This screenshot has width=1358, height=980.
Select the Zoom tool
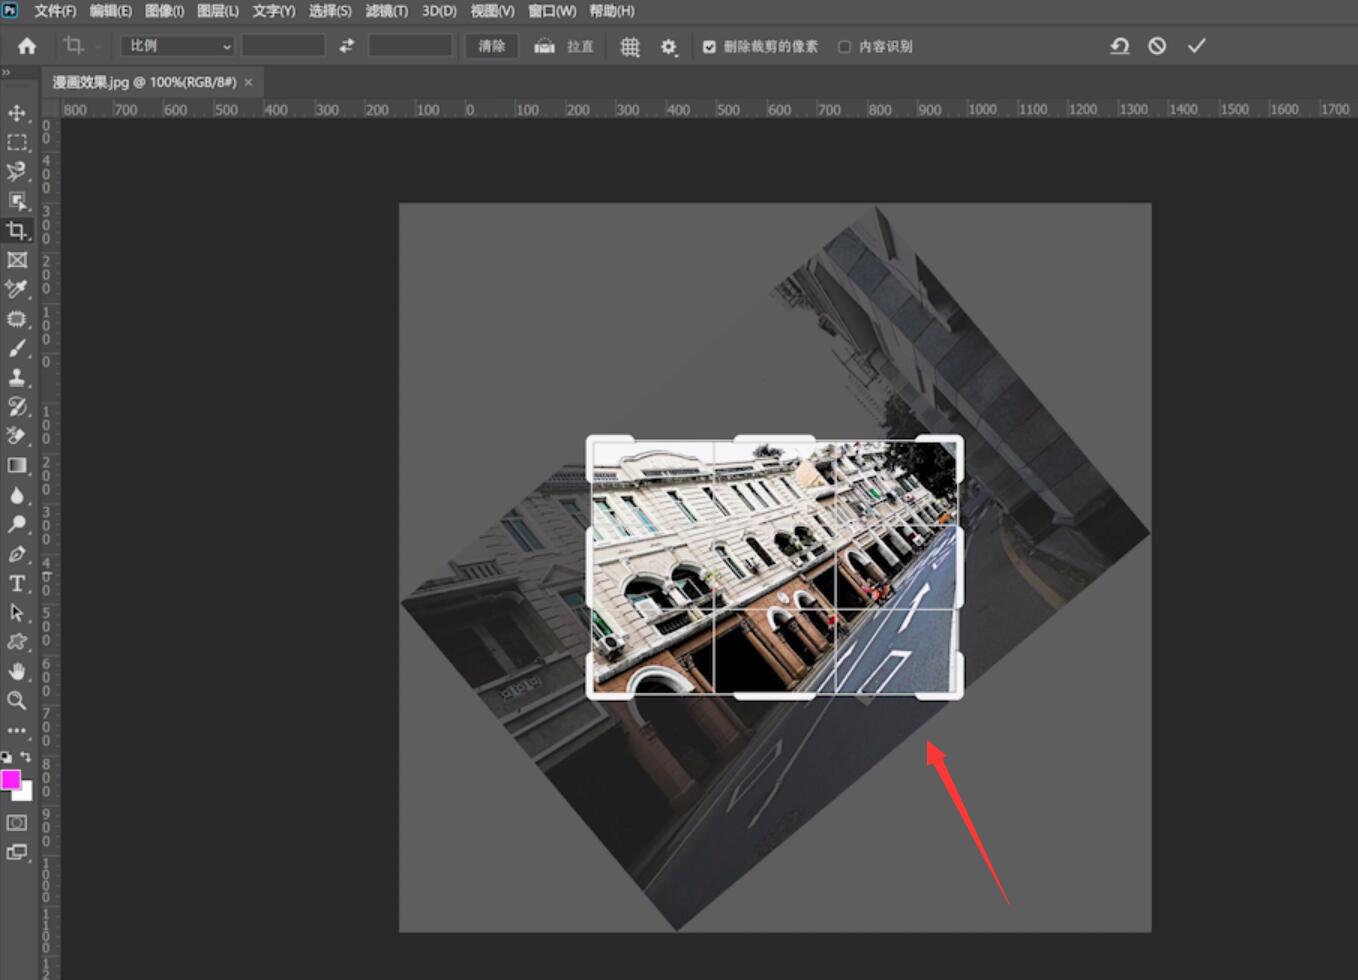click(17, 701)
